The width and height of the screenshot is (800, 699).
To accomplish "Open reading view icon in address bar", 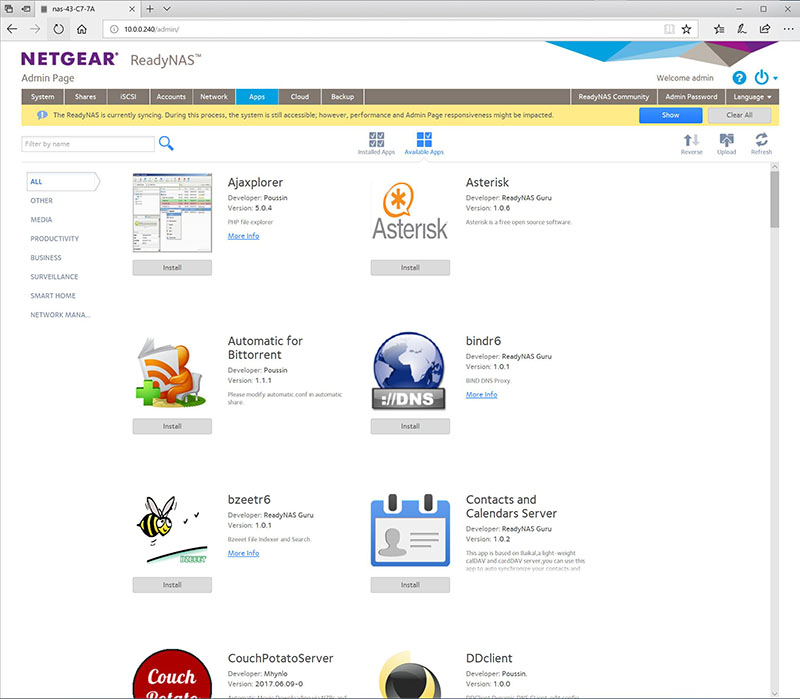I will [669, 29].
